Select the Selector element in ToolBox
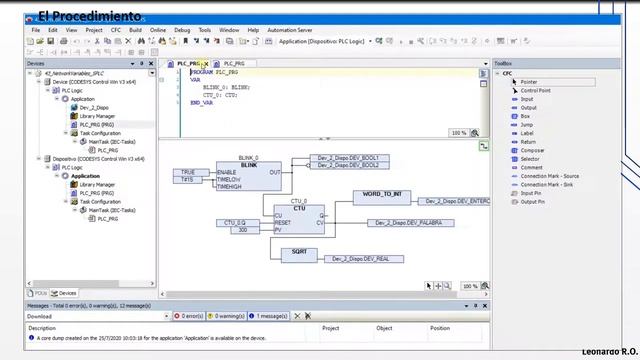This screenshot has height=360, width=640. click(x=526, y=159)
